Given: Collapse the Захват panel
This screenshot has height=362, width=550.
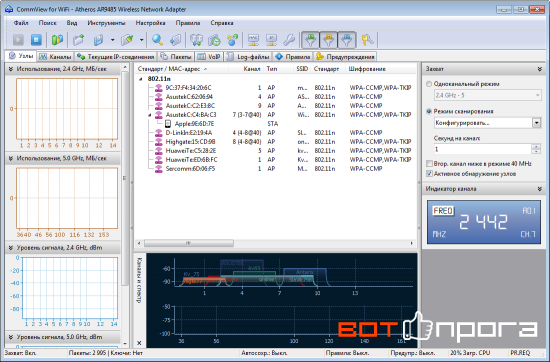Looking at the screenshot, I should (x=539, y=69).
